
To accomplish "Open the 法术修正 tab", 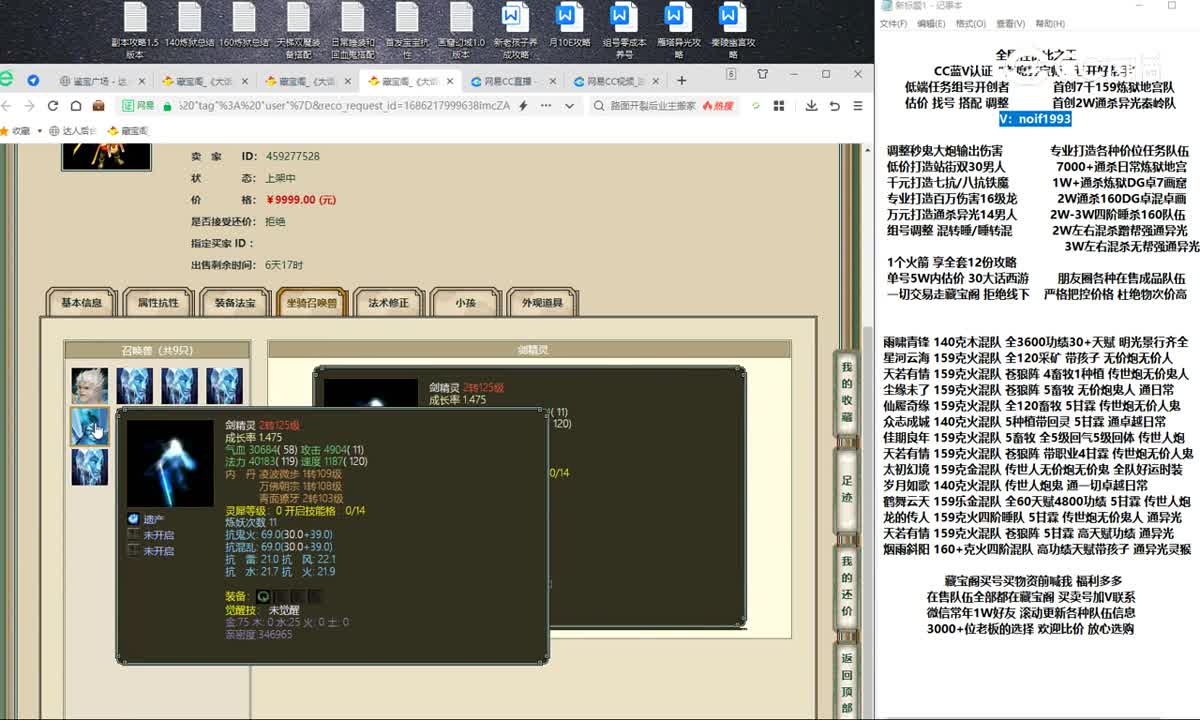I will (x=389, y=303).
